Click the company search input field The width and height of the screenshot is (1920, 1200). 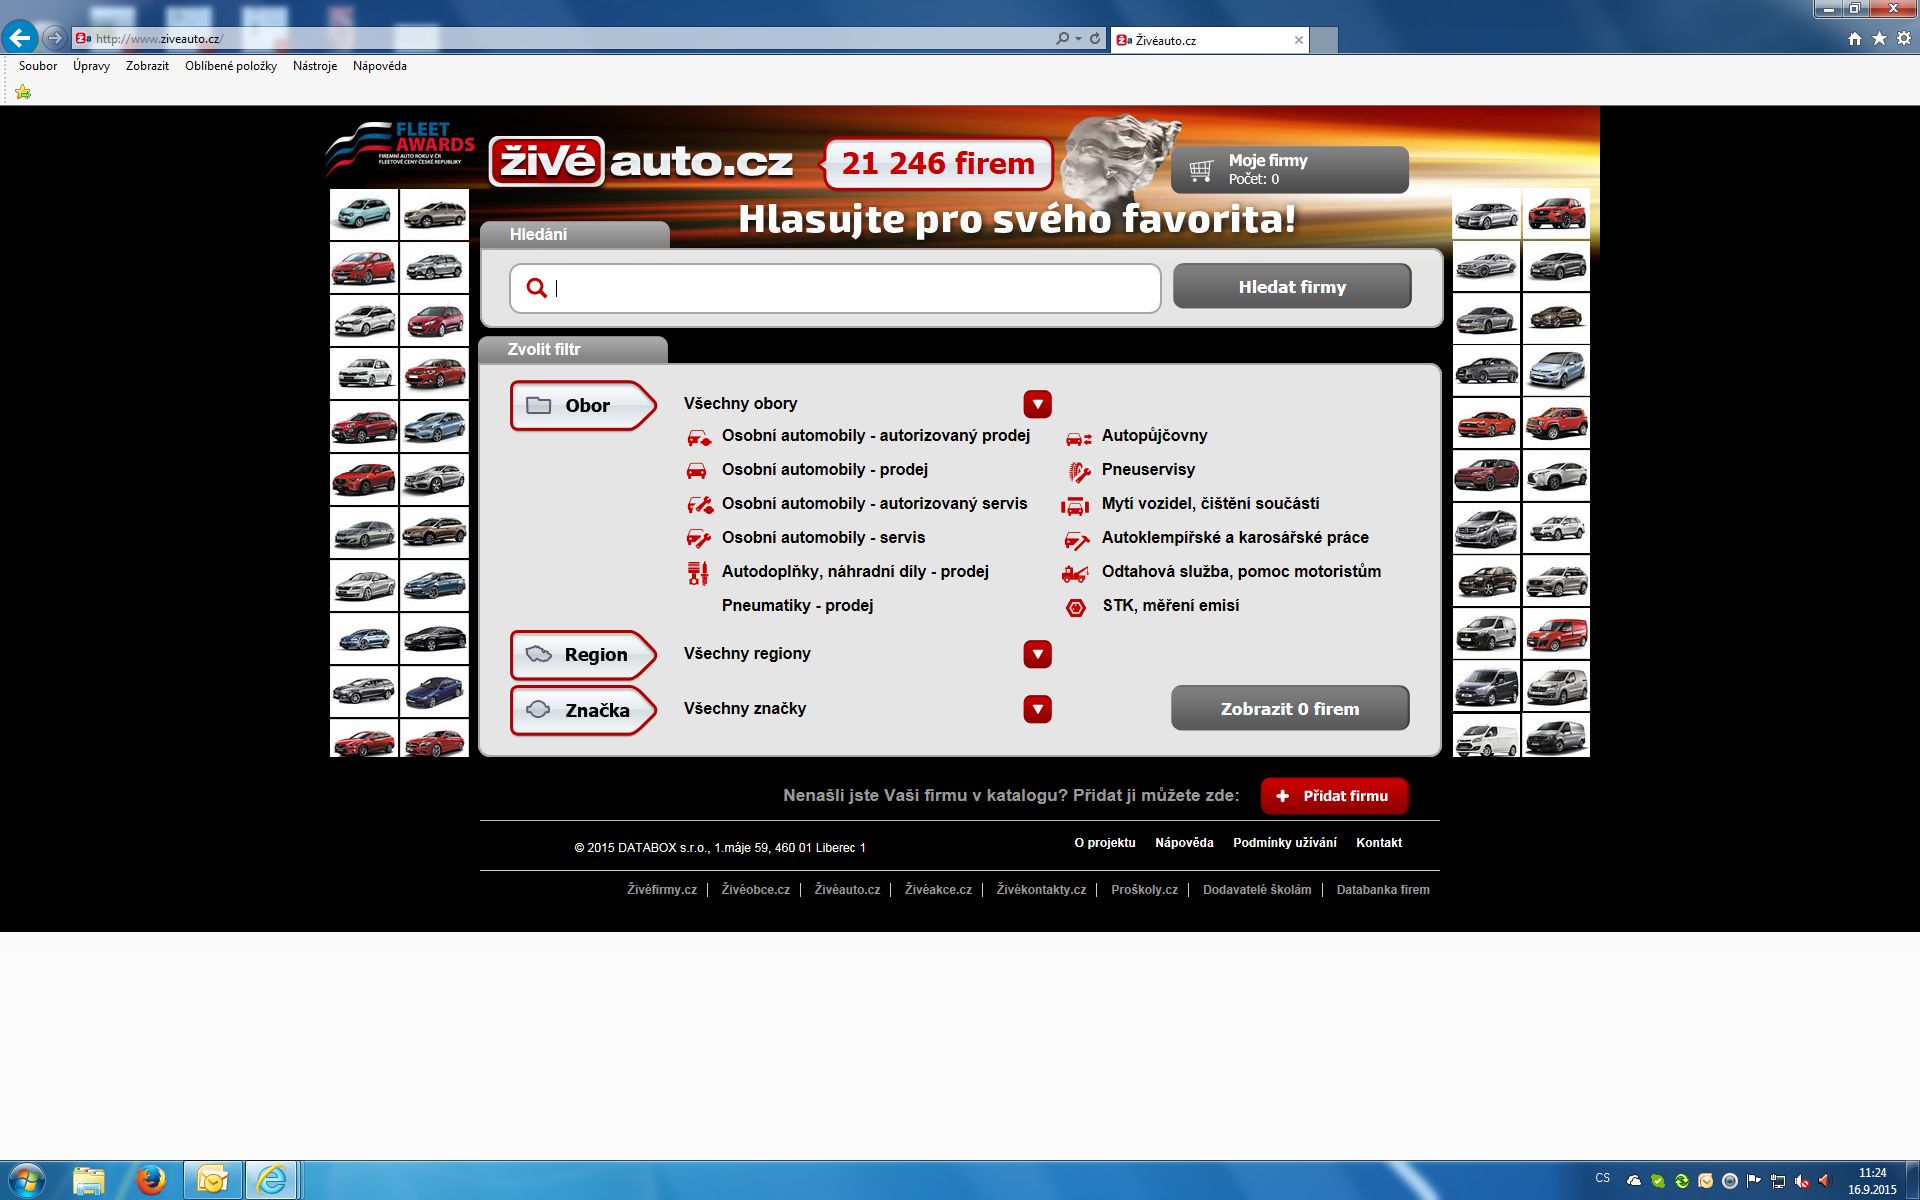coord(835,288)
